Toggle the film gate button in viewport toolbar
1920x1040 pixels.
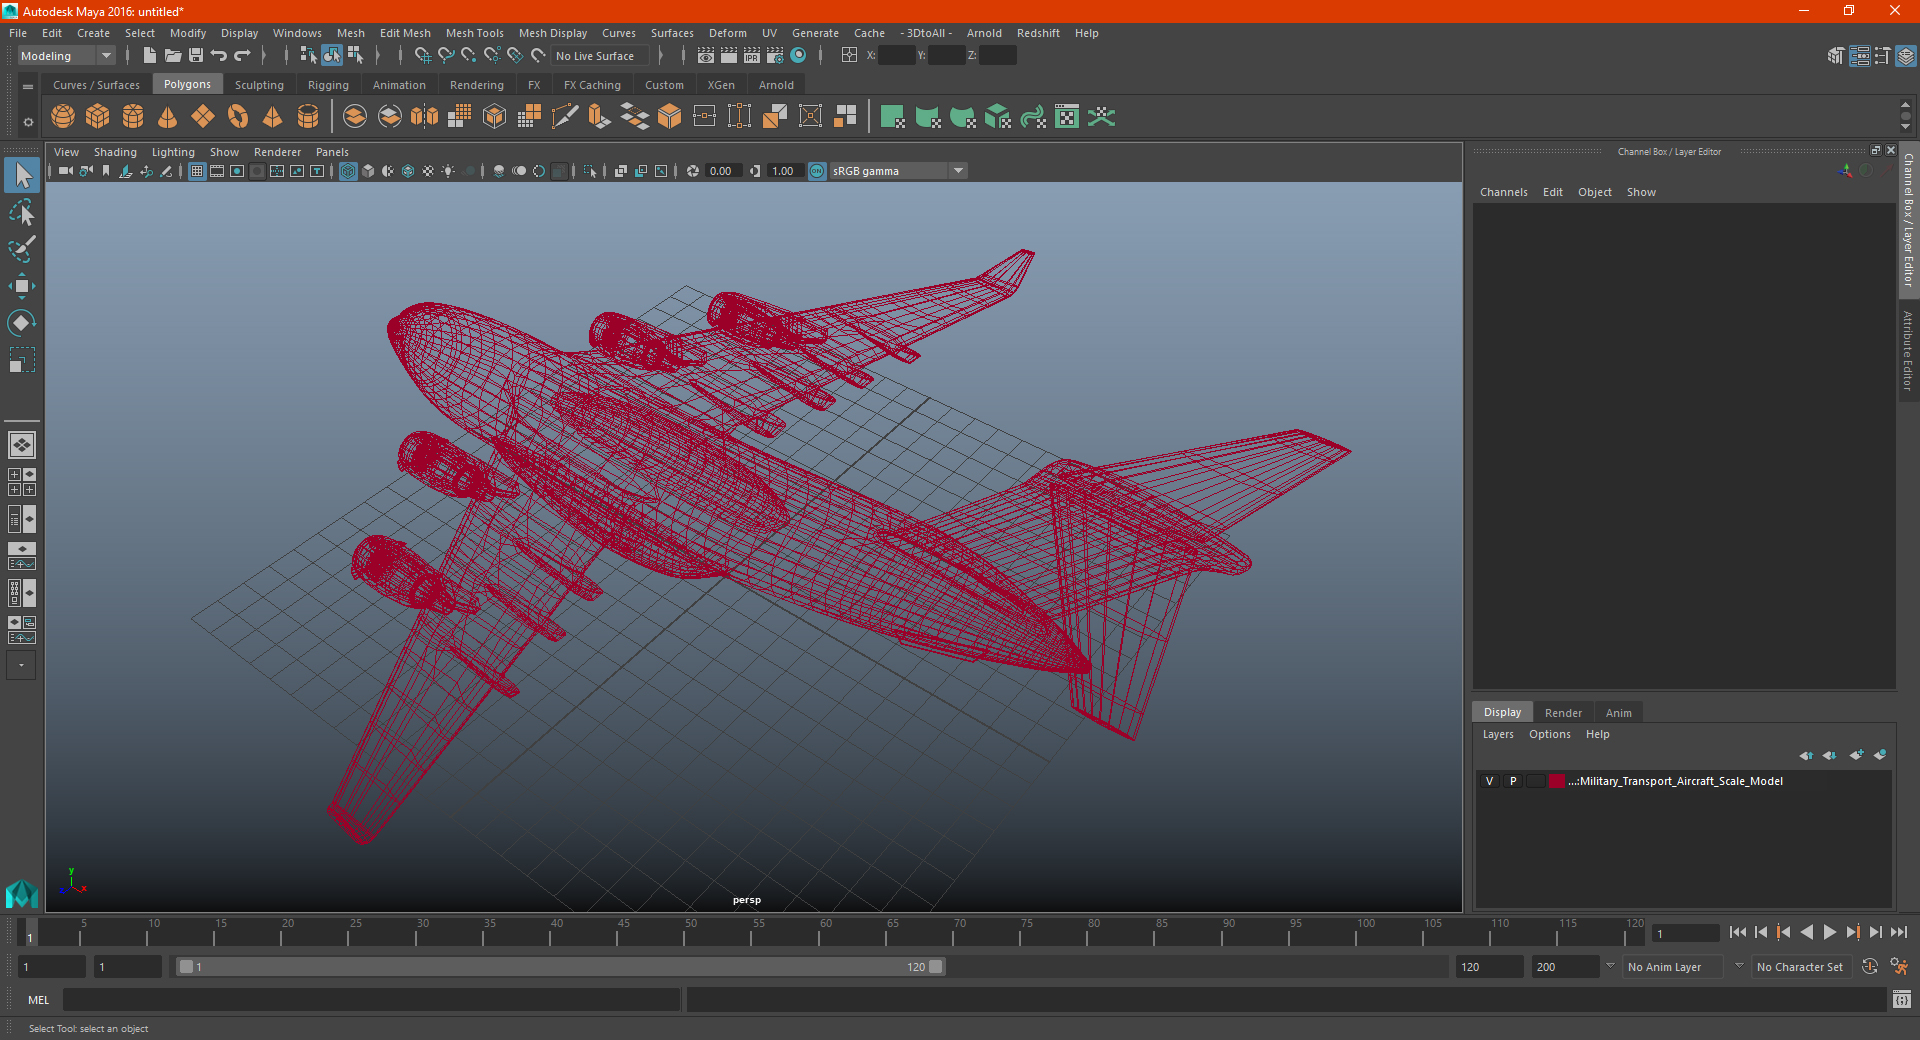point(217,171)
